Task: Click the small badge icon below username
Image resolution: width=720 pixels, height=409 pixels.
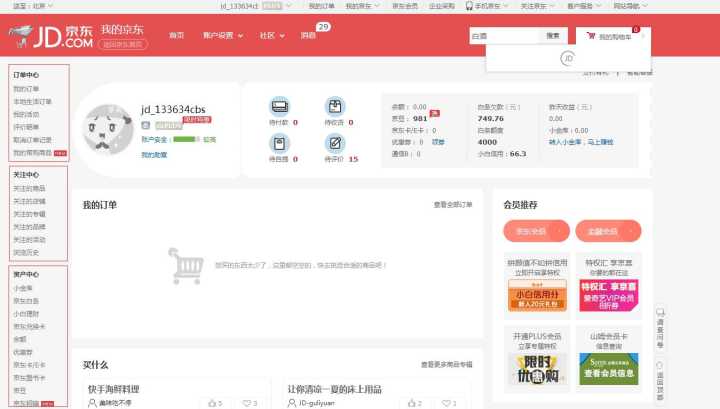Action: tap(146, 125)
